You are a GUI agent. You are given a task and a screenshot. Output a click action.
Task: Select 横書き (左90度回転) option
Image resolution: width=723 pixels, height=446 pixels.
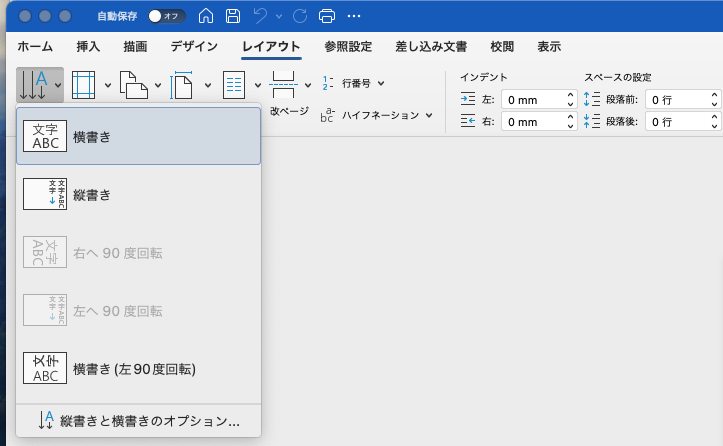[x=138, y=369]
